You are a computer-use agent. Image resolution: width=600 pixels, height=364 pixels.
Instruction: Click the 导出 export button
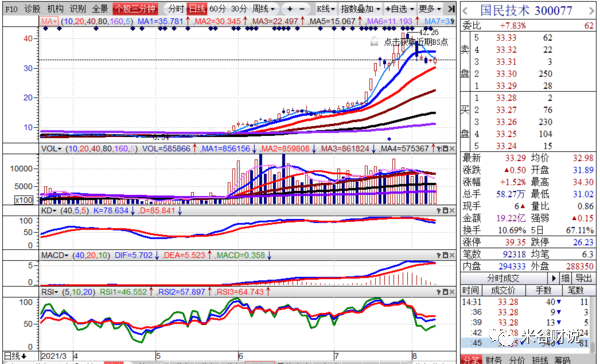[x=584, y=278]
